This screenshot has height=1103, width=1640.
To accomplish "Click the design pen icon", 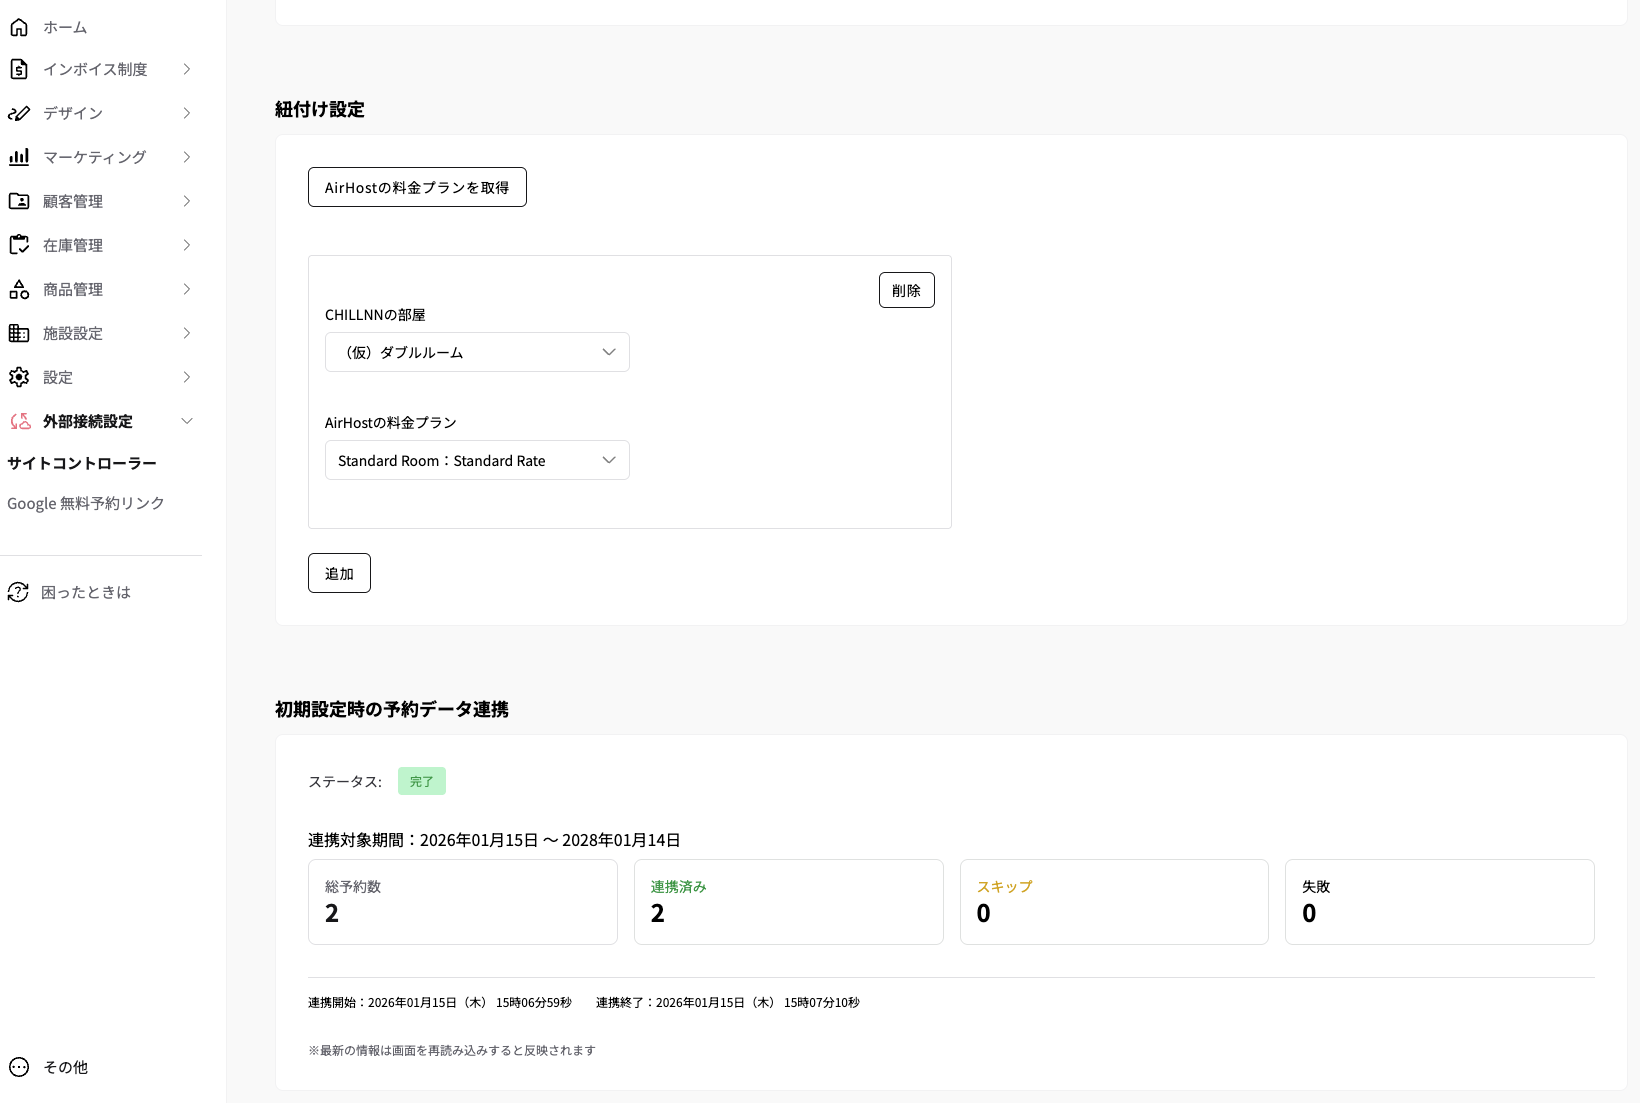I will point(19,113).
